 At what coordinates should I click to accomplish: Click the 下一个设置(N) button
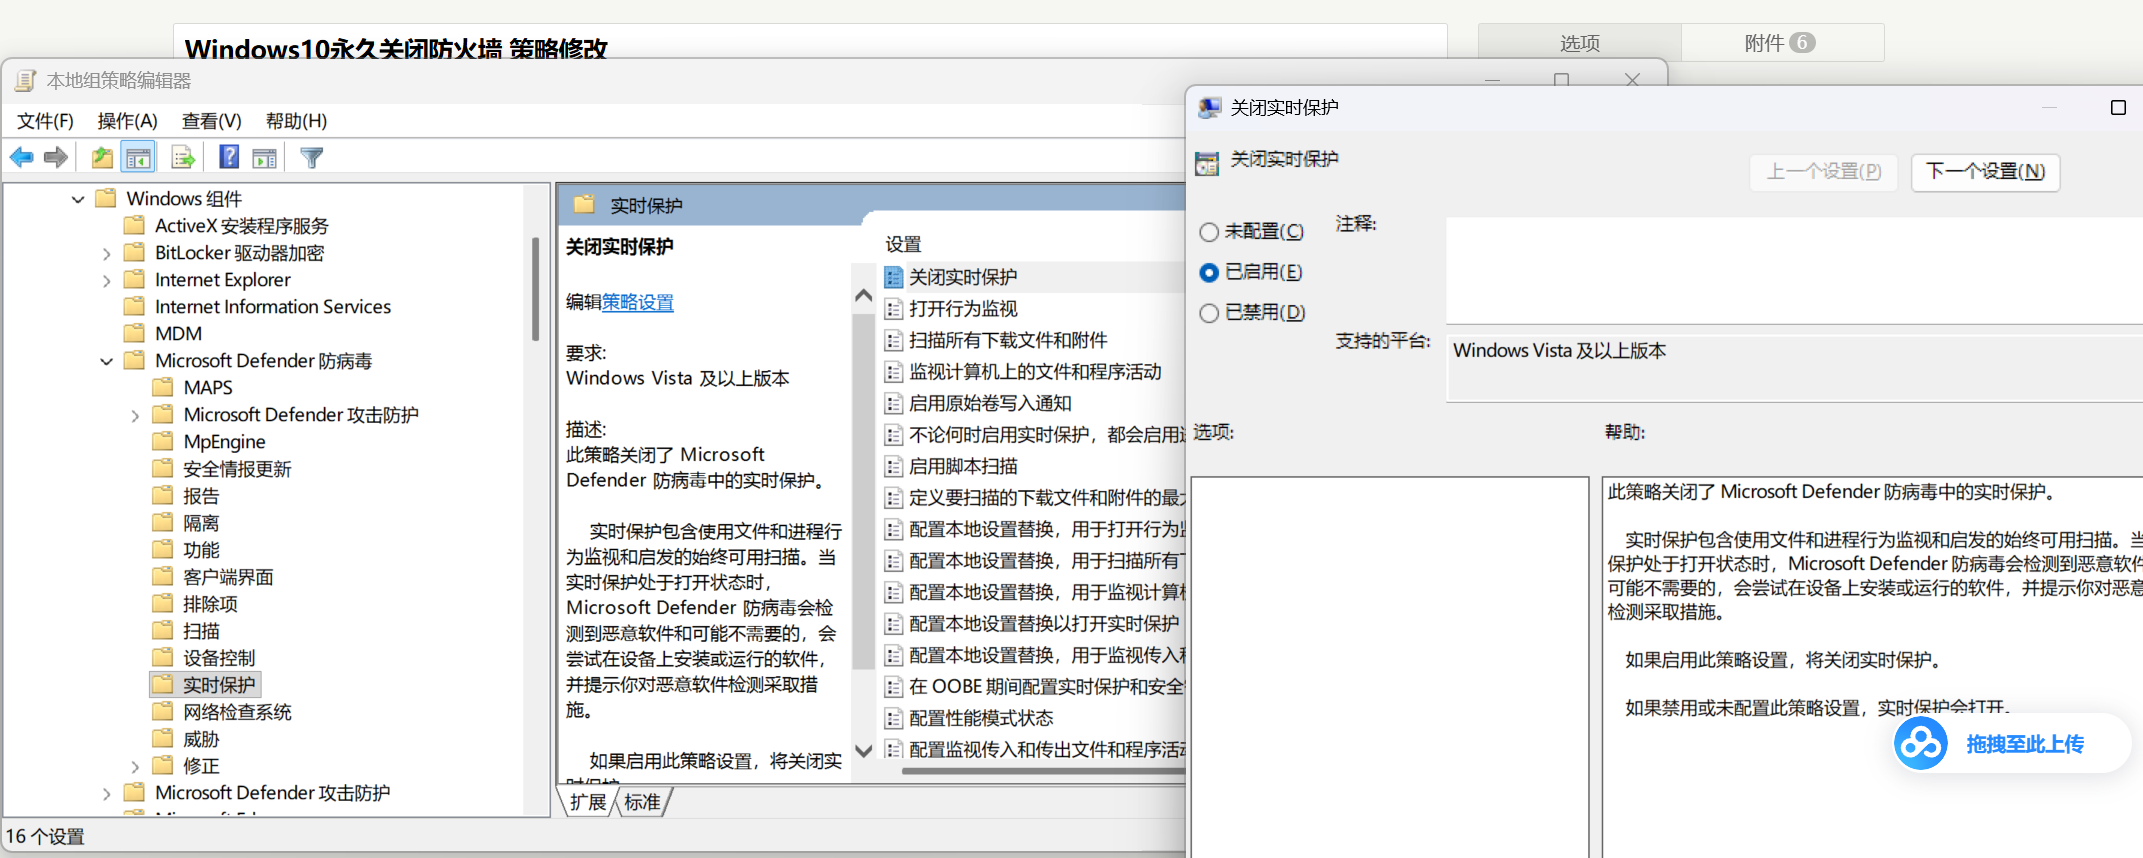(1985, 171)
